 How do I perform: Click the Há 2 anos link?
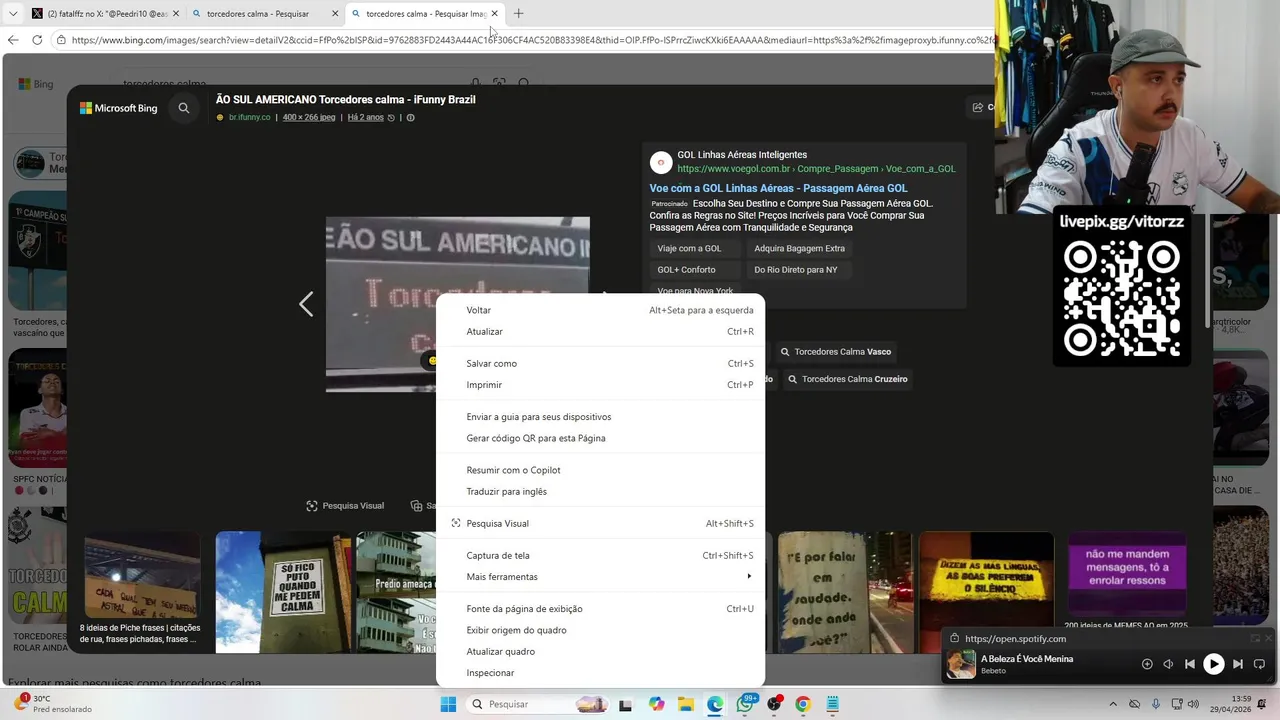coord(365,117)
